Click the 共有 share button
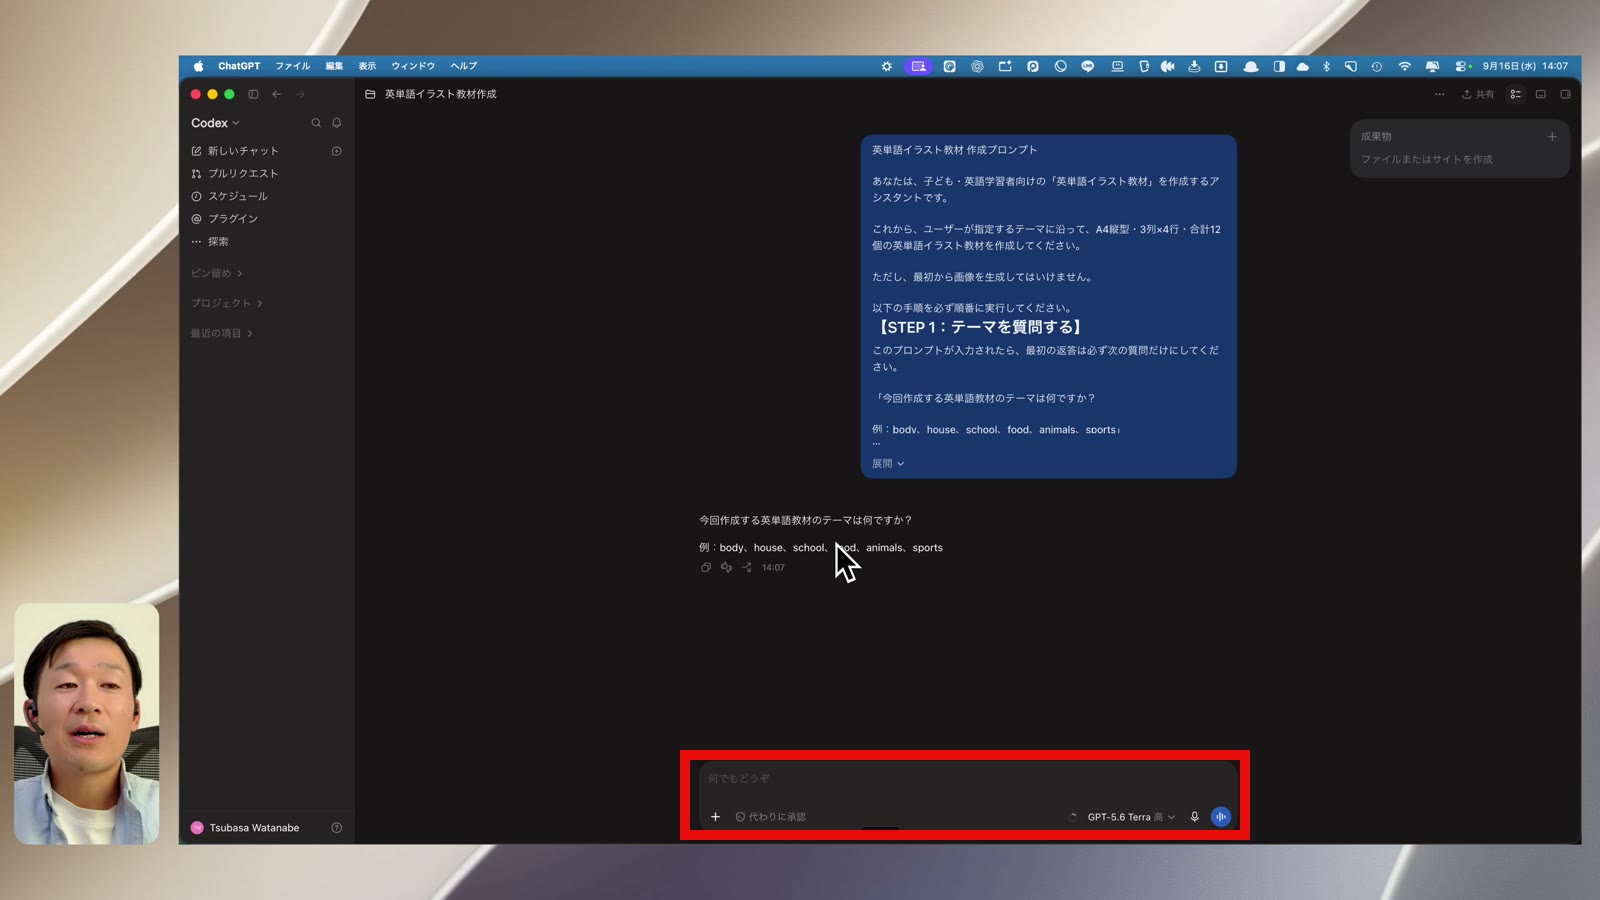Screen dimensions: 1600x900 [1478, 94]
